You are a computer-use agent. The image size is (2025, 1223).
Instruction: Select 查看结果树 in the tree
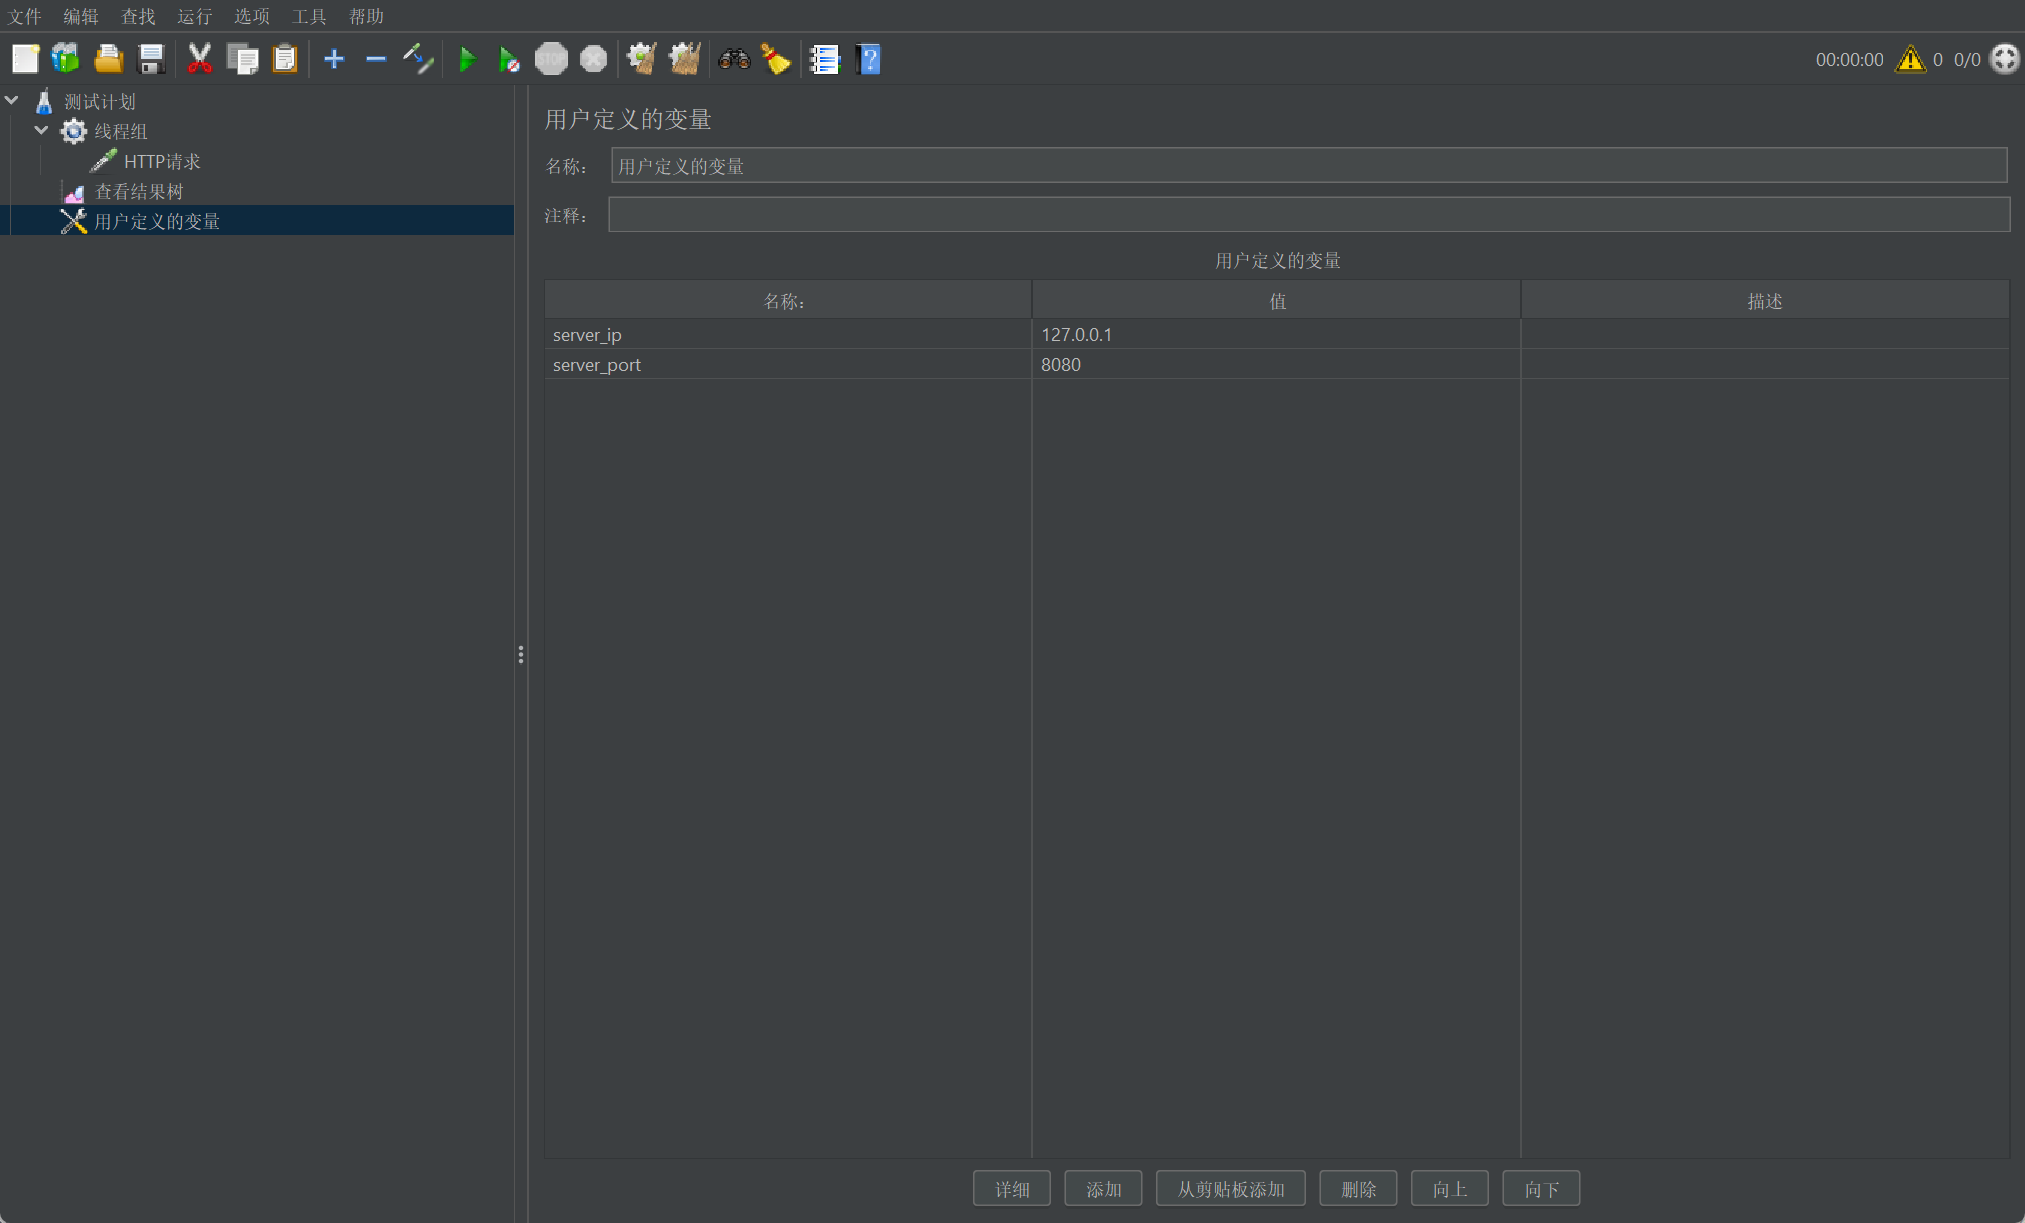coord(139,191)
